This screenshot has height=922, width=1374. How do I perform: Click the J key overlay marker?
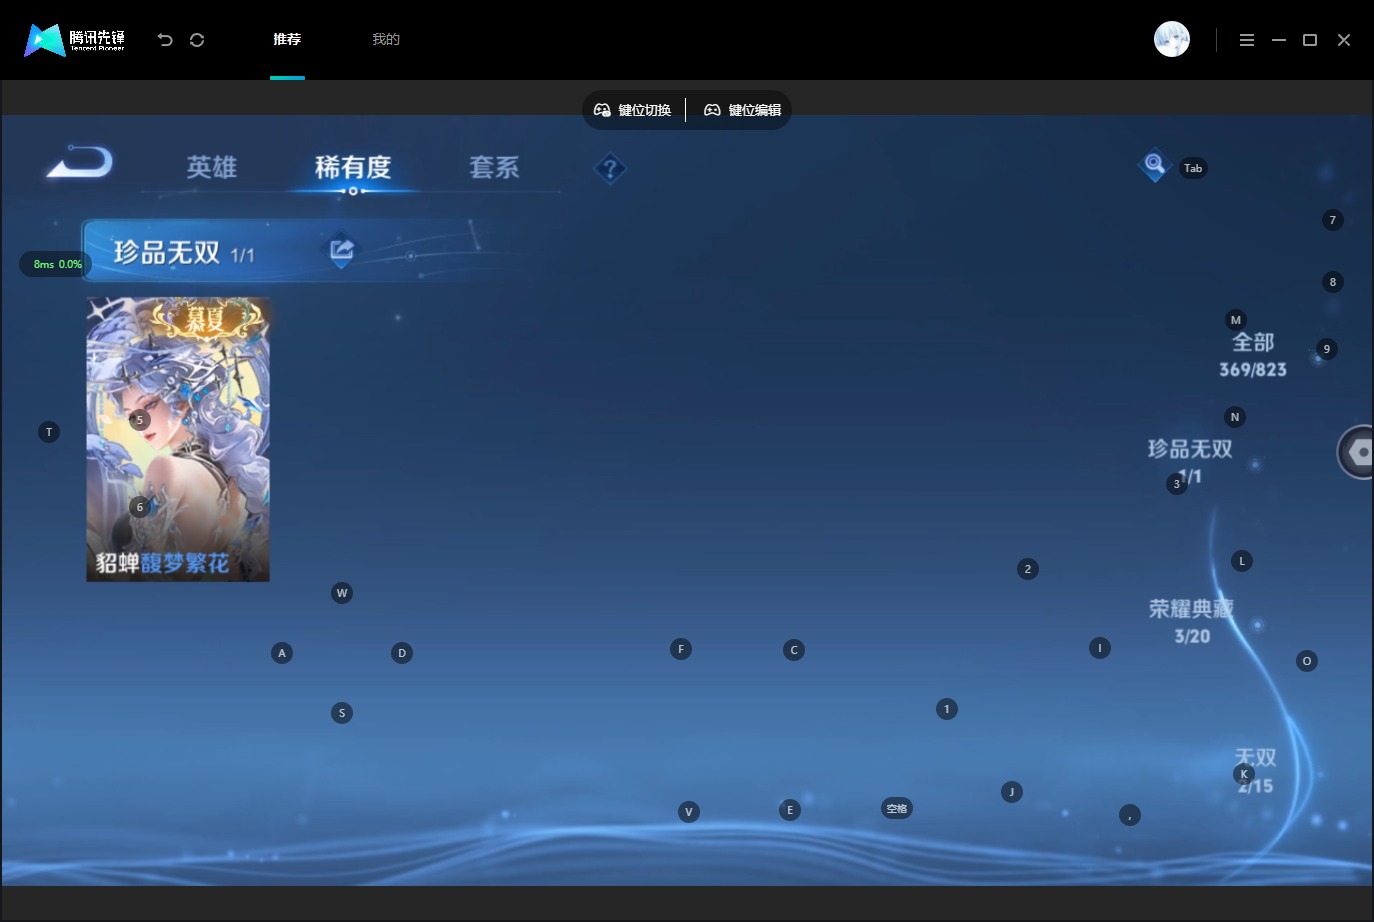(1012, 792)
